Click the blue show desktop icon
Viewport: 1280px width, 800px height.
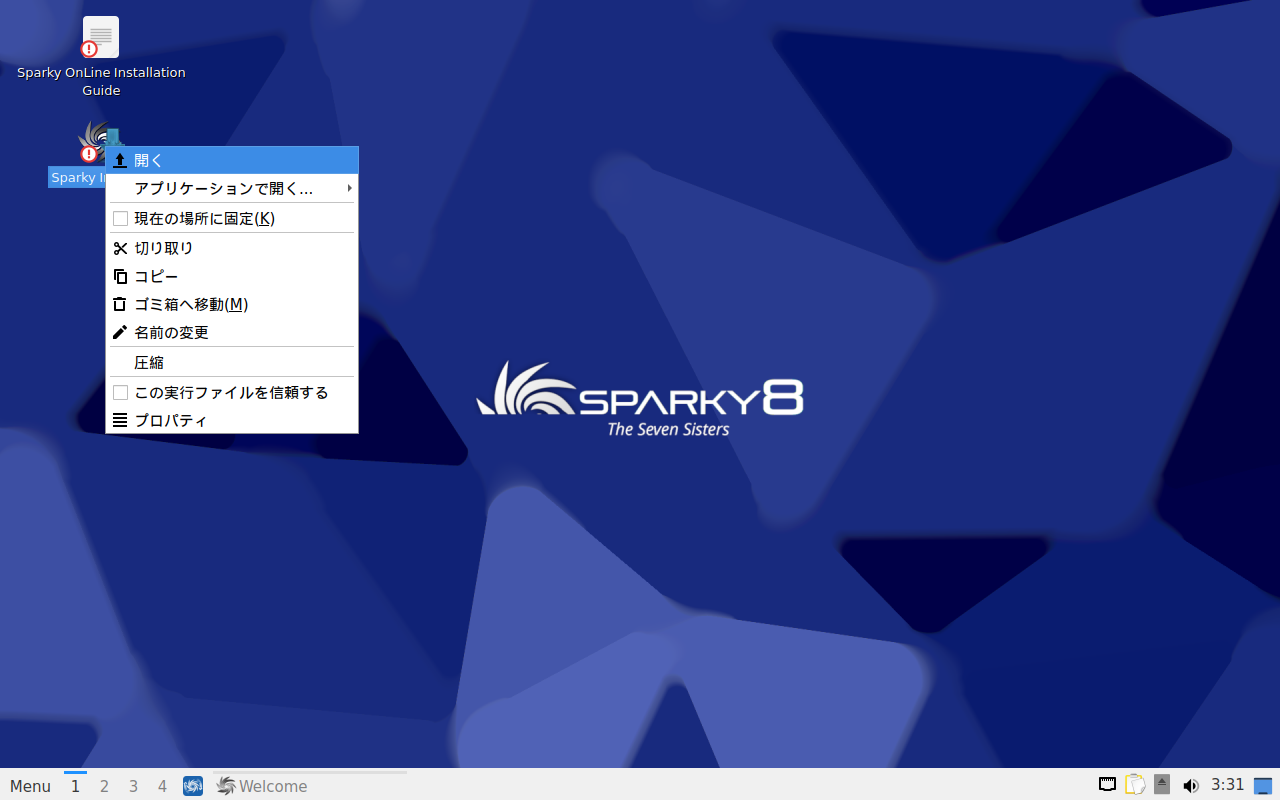[1263, 785]
